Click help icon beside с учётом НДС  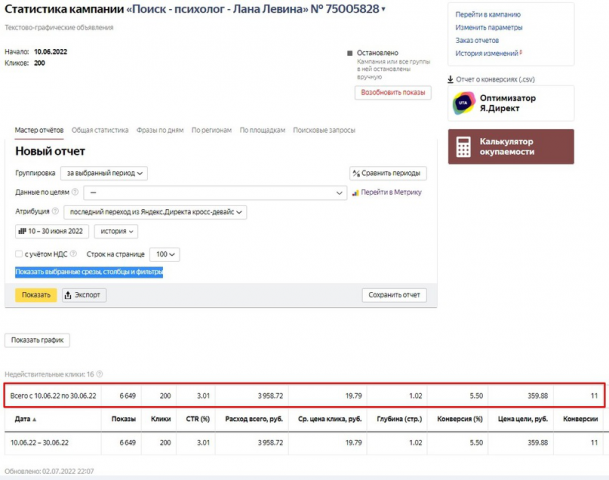[73, 254]
